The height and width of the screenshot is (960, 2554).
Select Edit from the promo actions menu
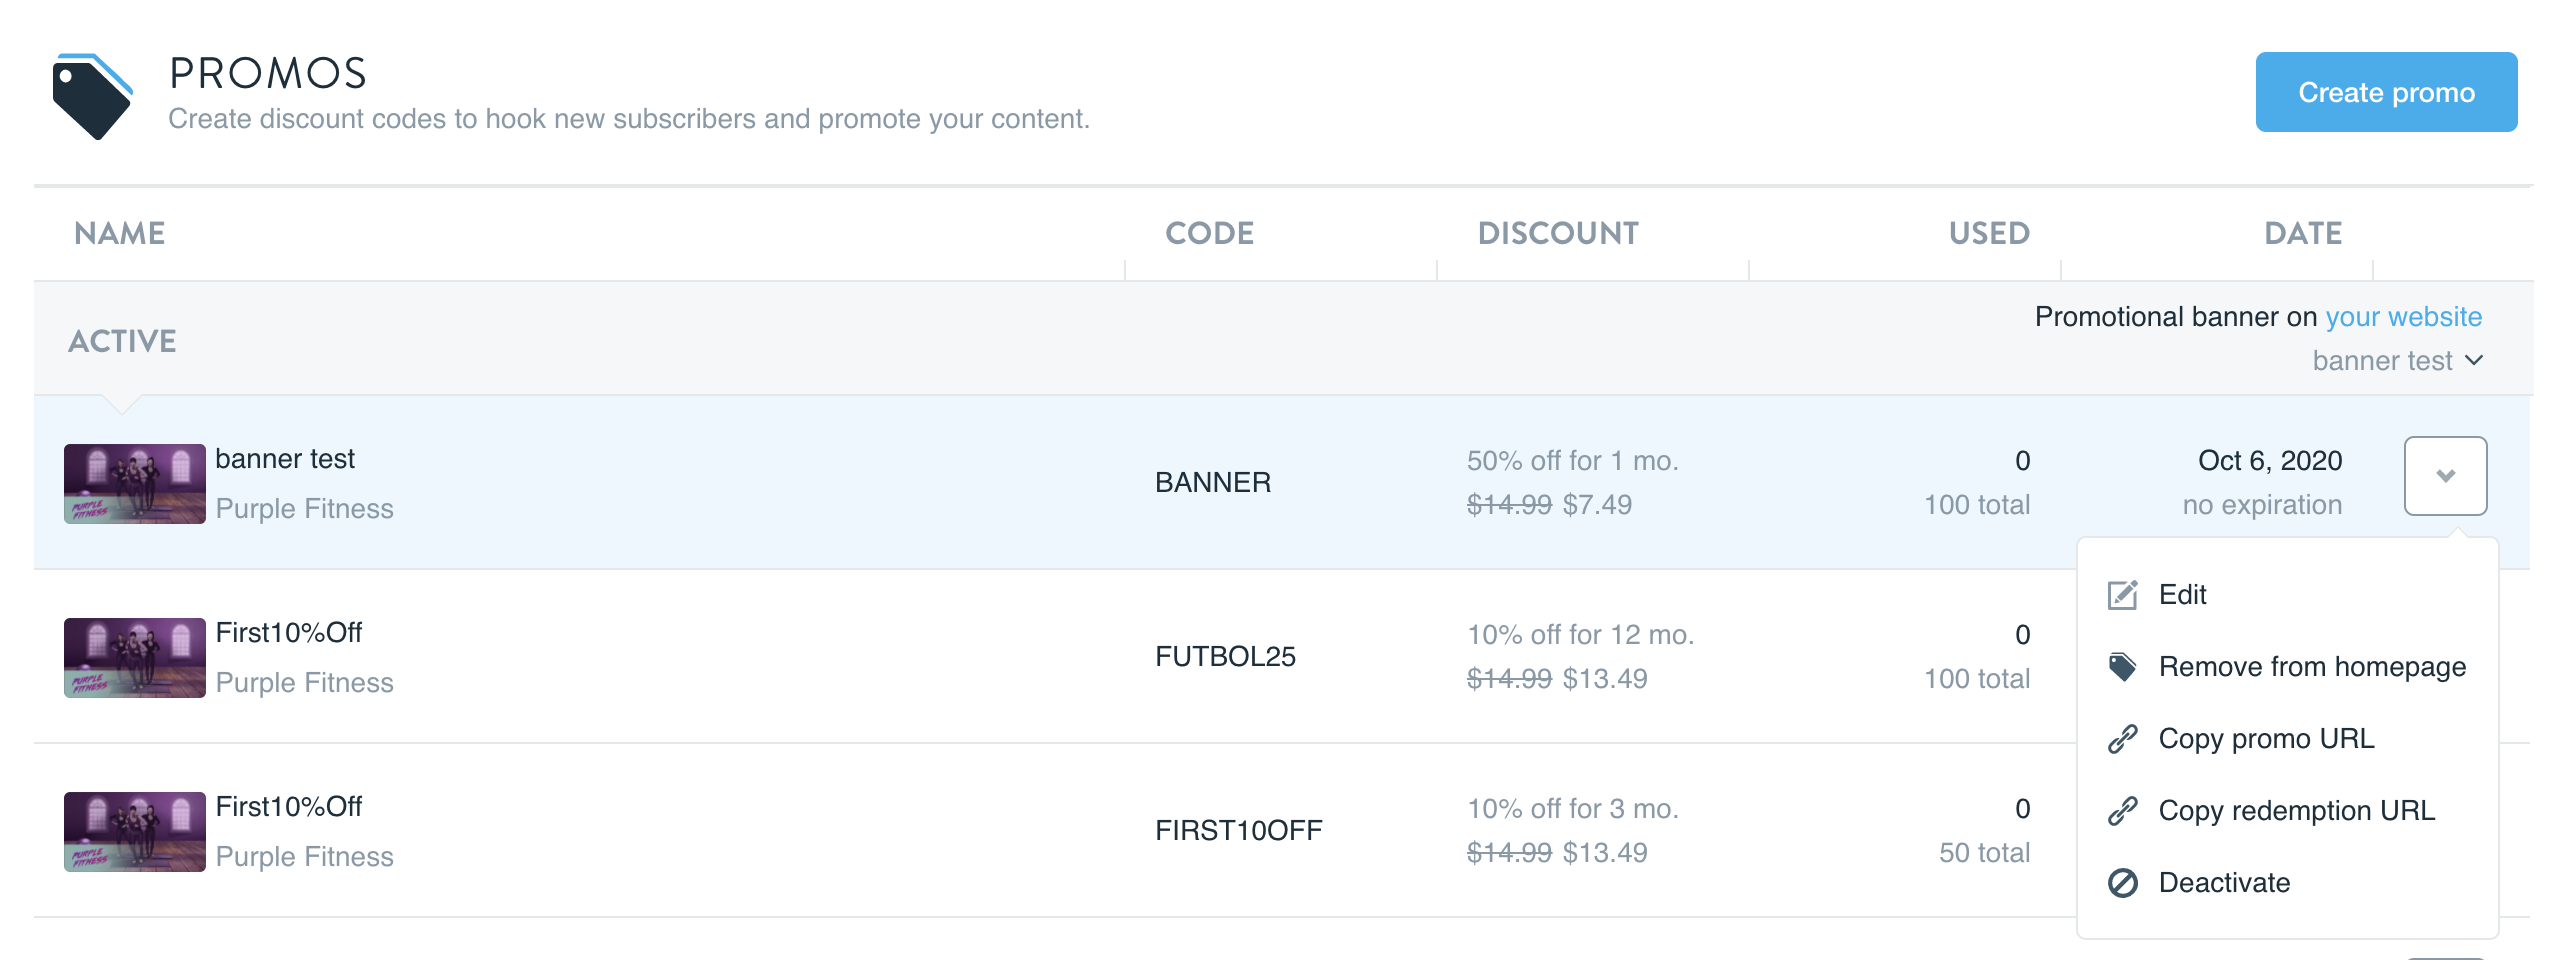tap(2182, 595)
